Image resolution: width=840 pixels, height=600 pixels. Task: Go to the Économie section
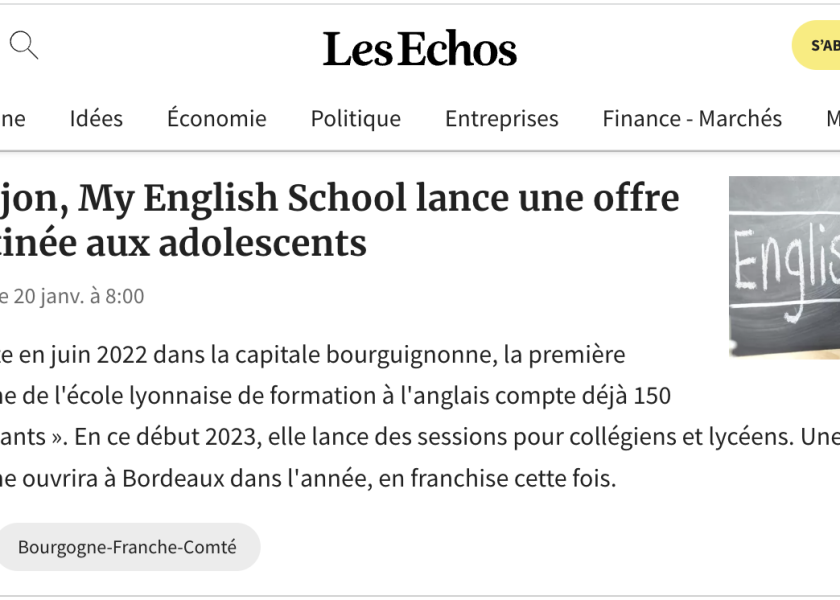coord(216,119)
